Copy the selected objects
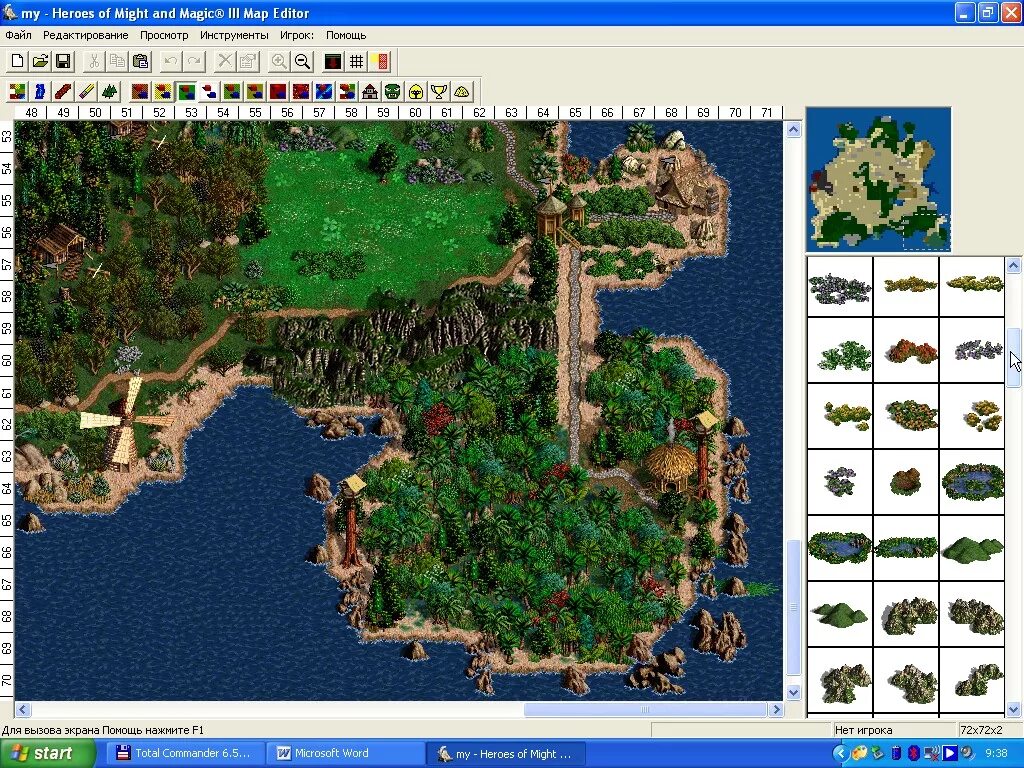The height and width of the screenshot is (768, 1024). pos(118,61)
